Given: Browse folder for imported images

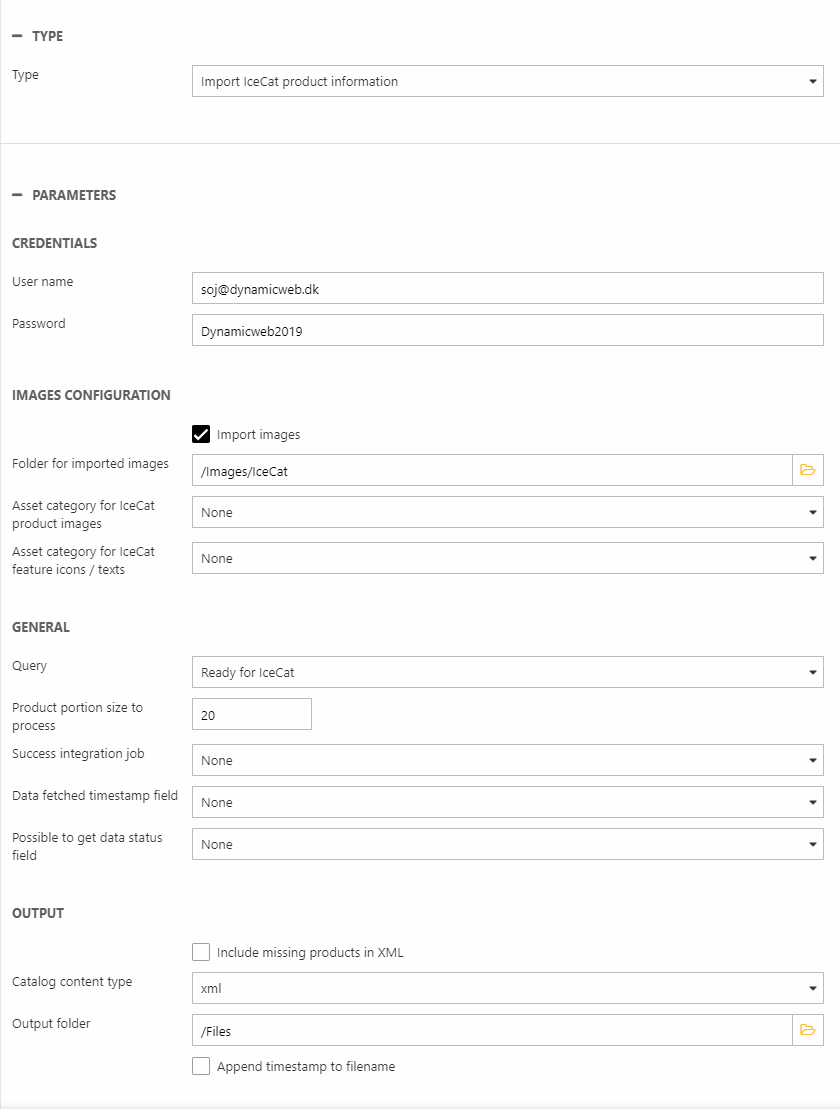Looking at the screenshot, I should point(808,470).
